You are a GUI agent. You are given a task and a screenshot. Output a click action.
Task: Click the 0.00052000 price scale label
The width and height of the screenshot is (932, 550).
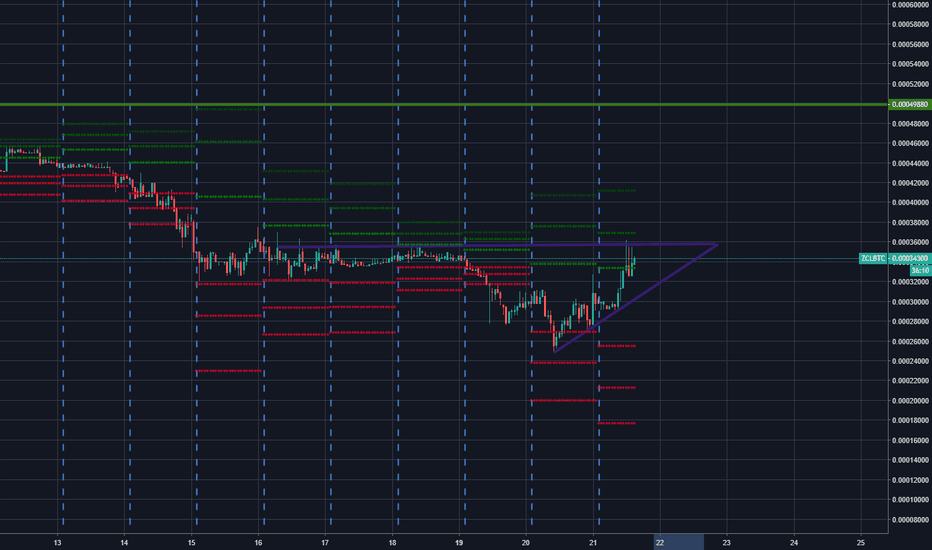[911, 84]
